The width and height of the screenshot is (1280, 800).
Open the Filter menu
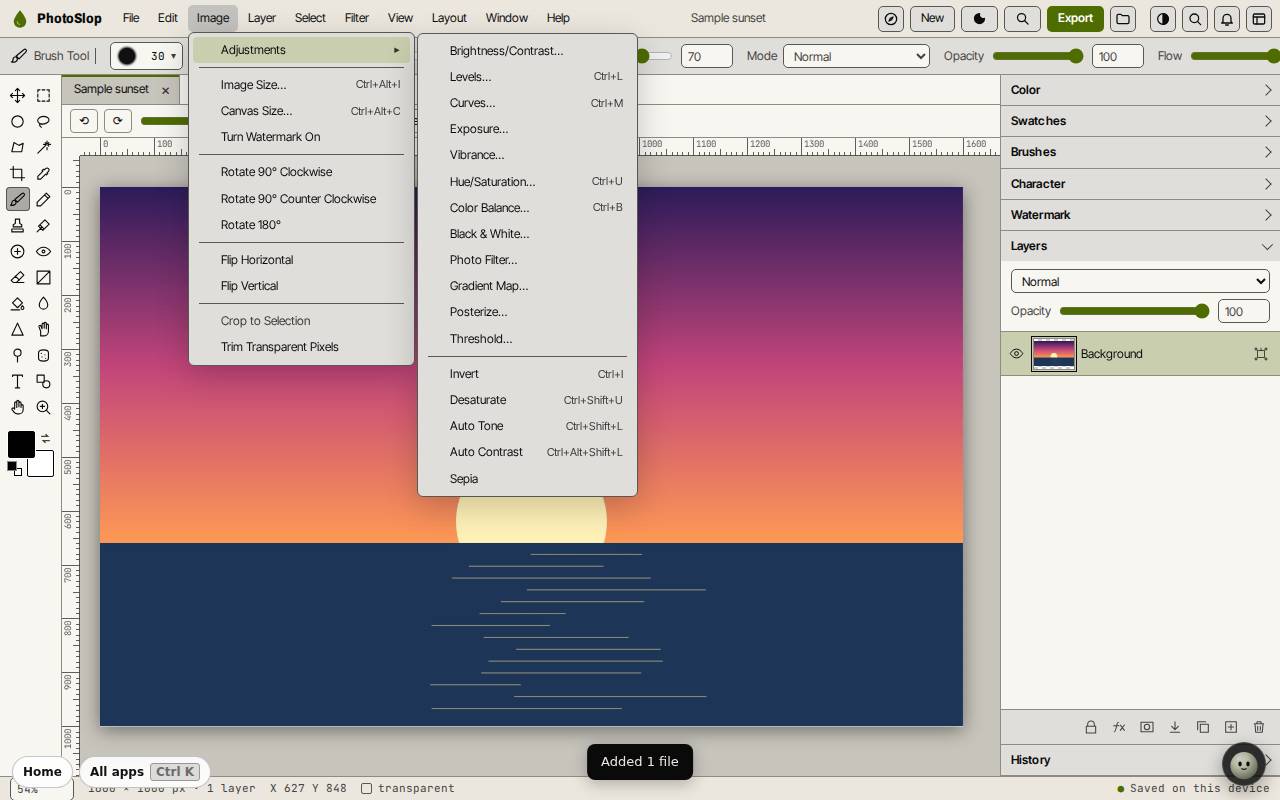tap(357, 18)
